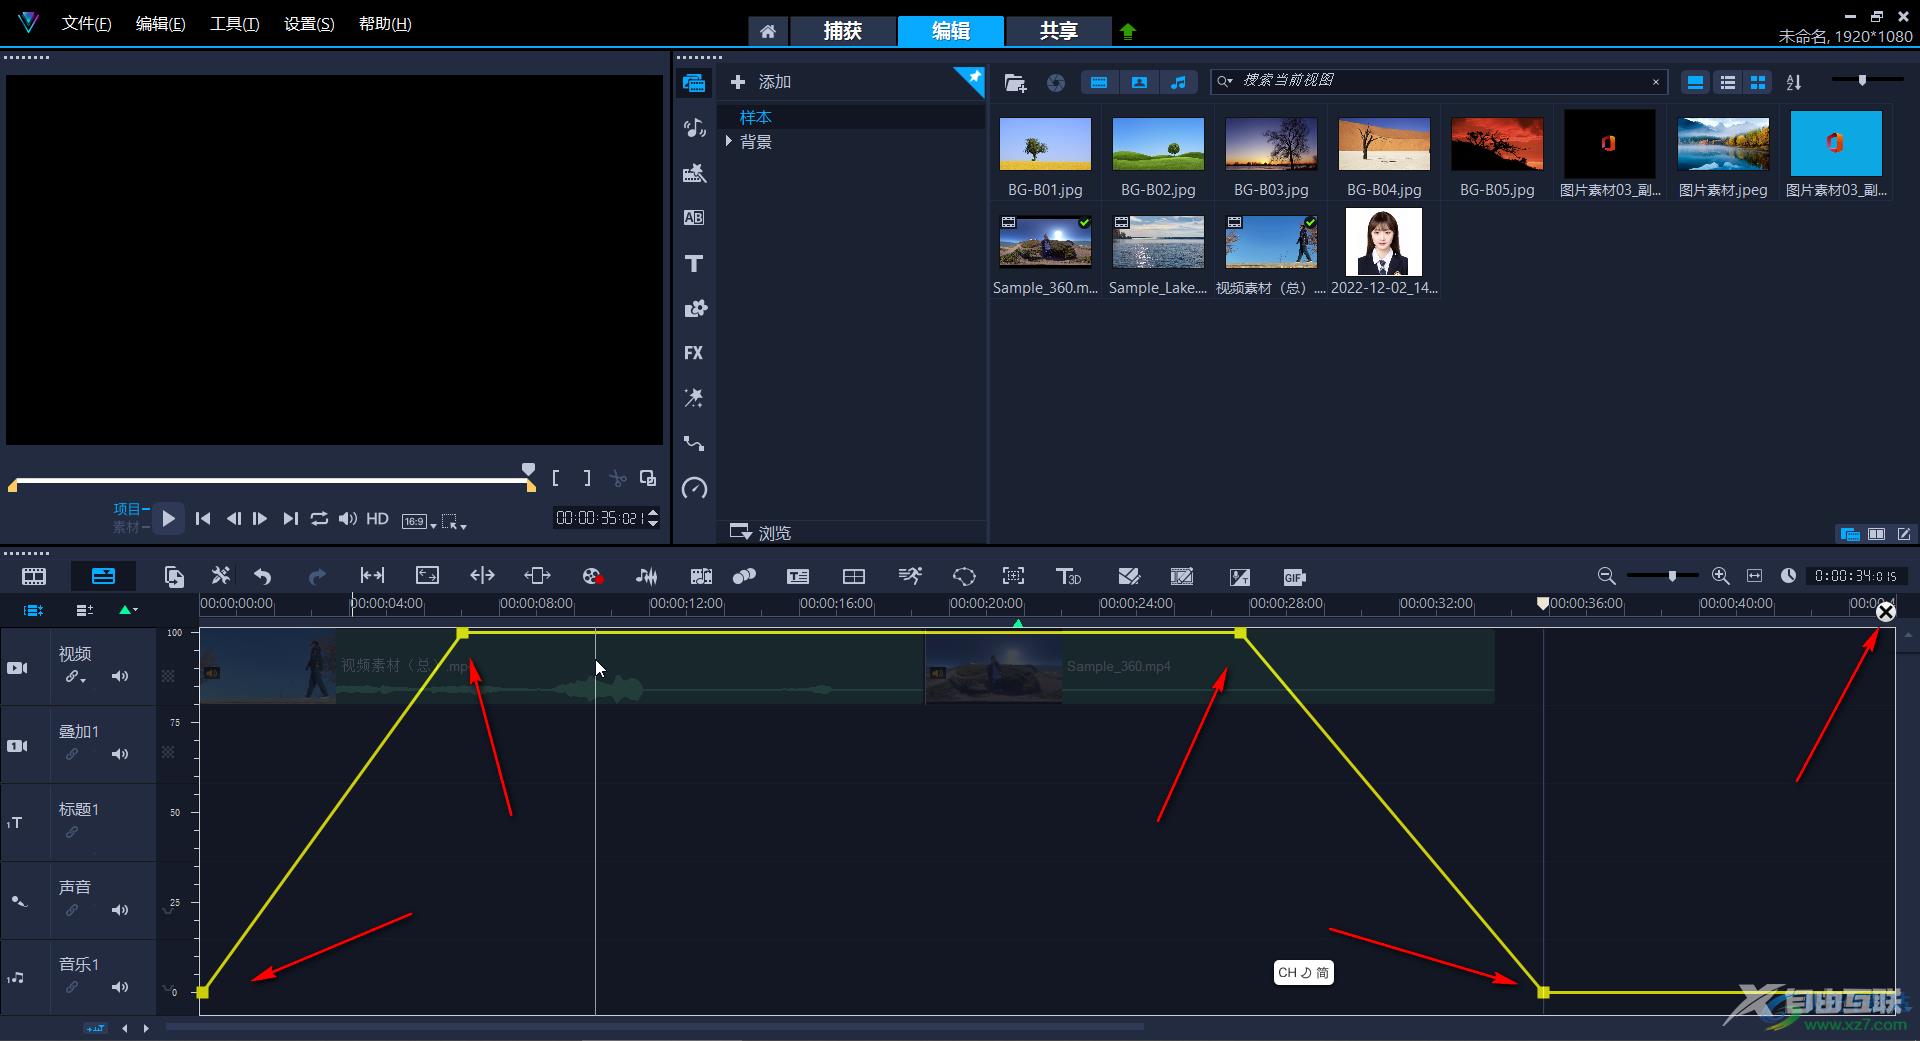Click the green upload arrow icon
Screen dimensions: 1920x1041
click(x=1128, y=31)
